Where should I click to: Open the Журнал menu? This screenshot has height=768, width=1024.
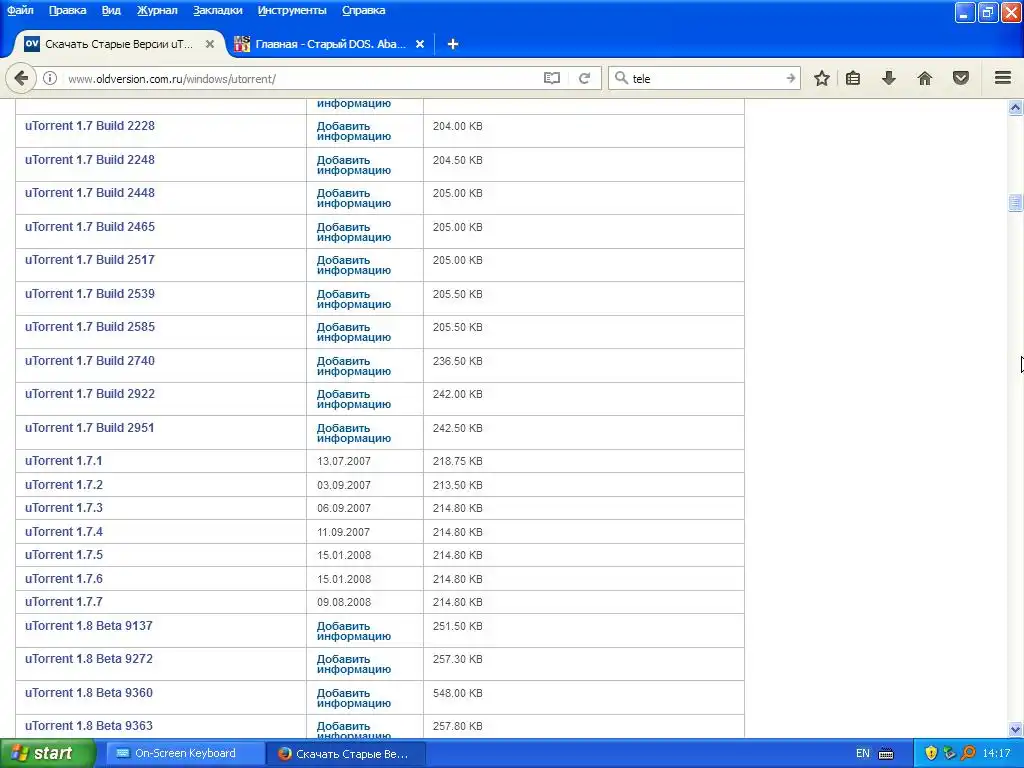click(157, 10)
